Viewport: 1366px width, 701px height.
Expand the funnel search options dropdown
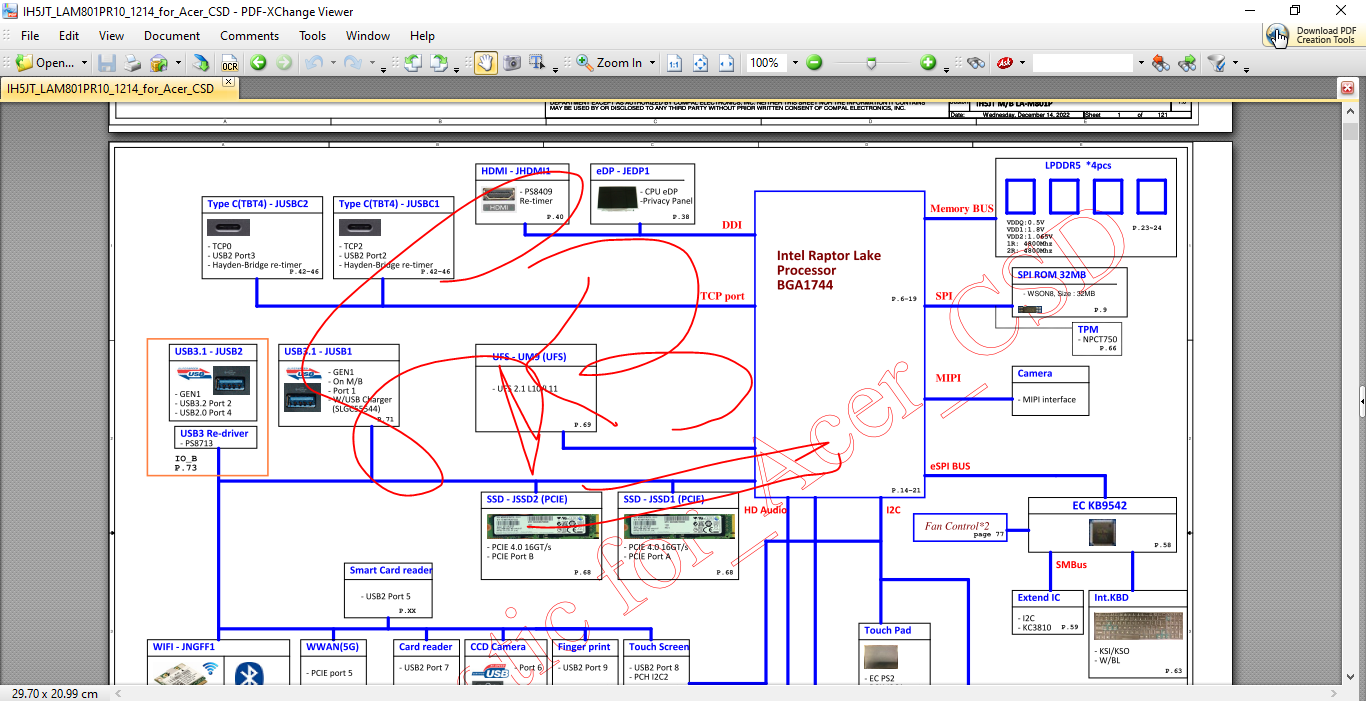pos(1235,62)
